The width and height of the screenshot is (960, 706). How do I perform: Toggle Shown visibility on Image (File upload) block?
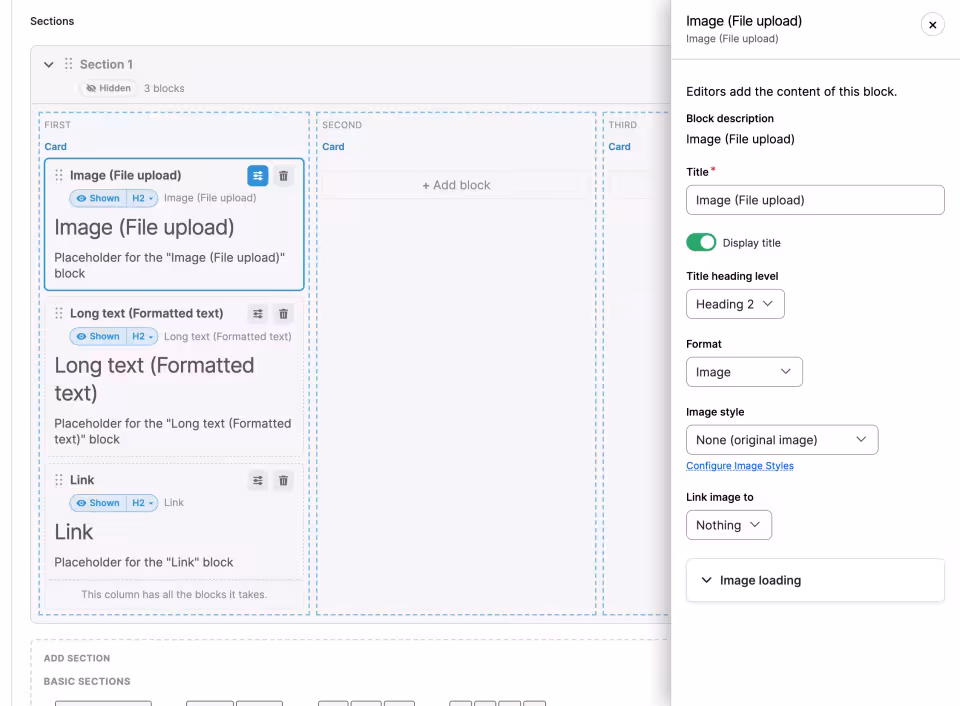(x=98, y=198)
